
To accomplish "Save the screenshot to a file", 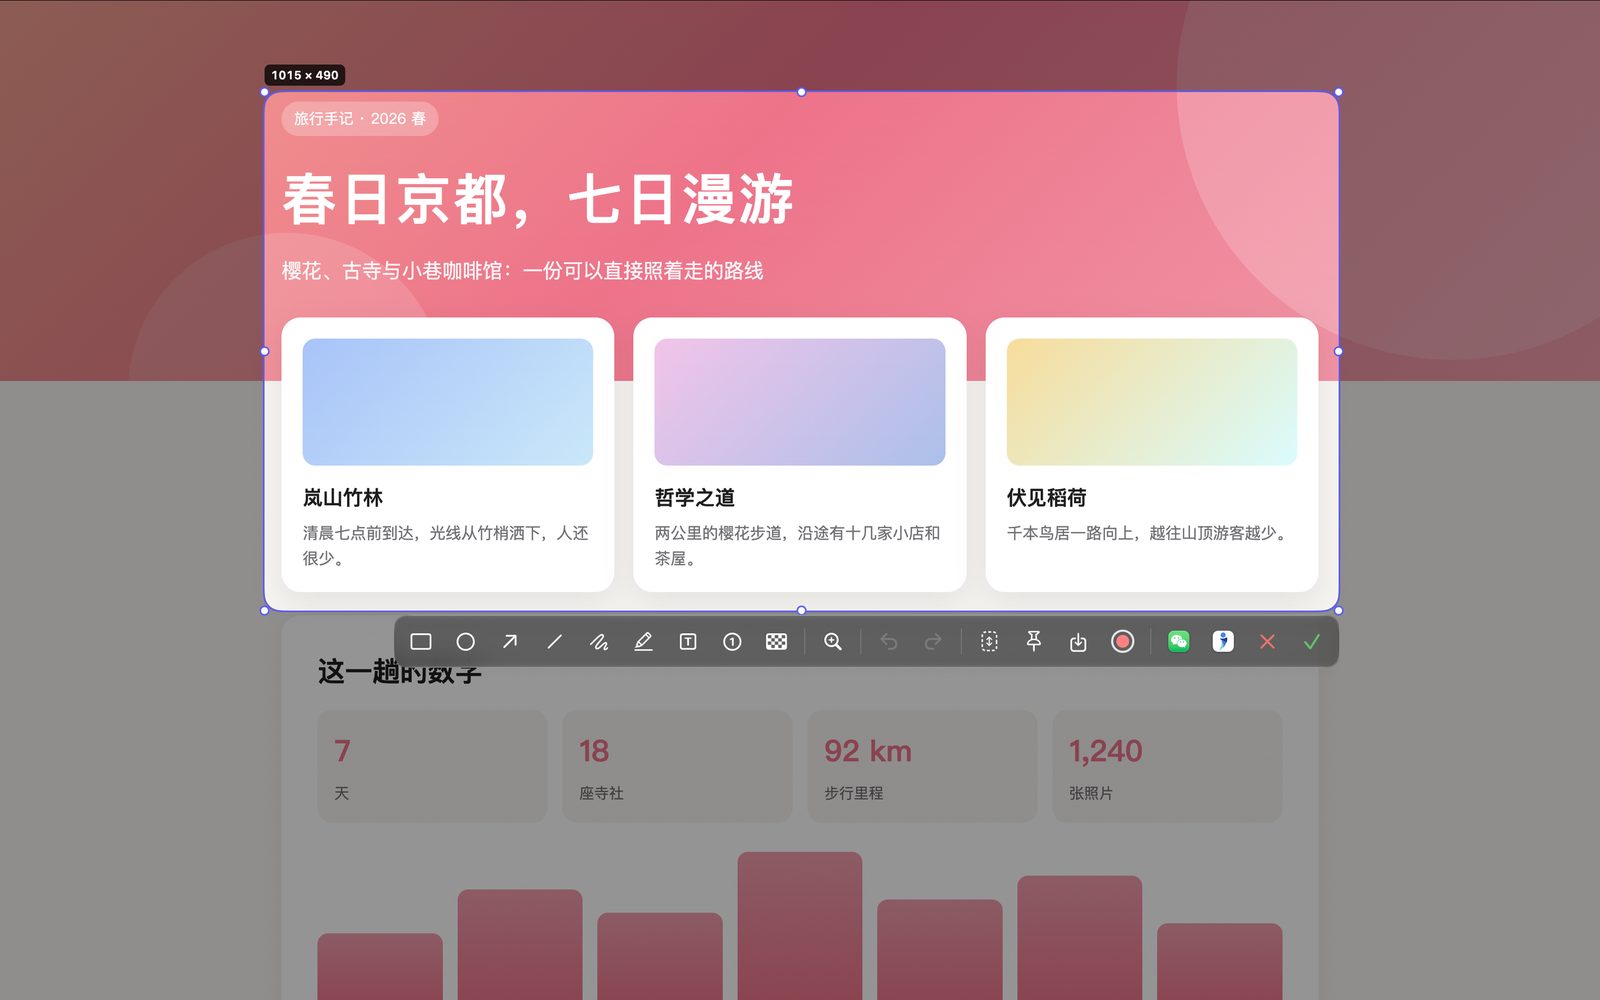I will coord(1078,642).
